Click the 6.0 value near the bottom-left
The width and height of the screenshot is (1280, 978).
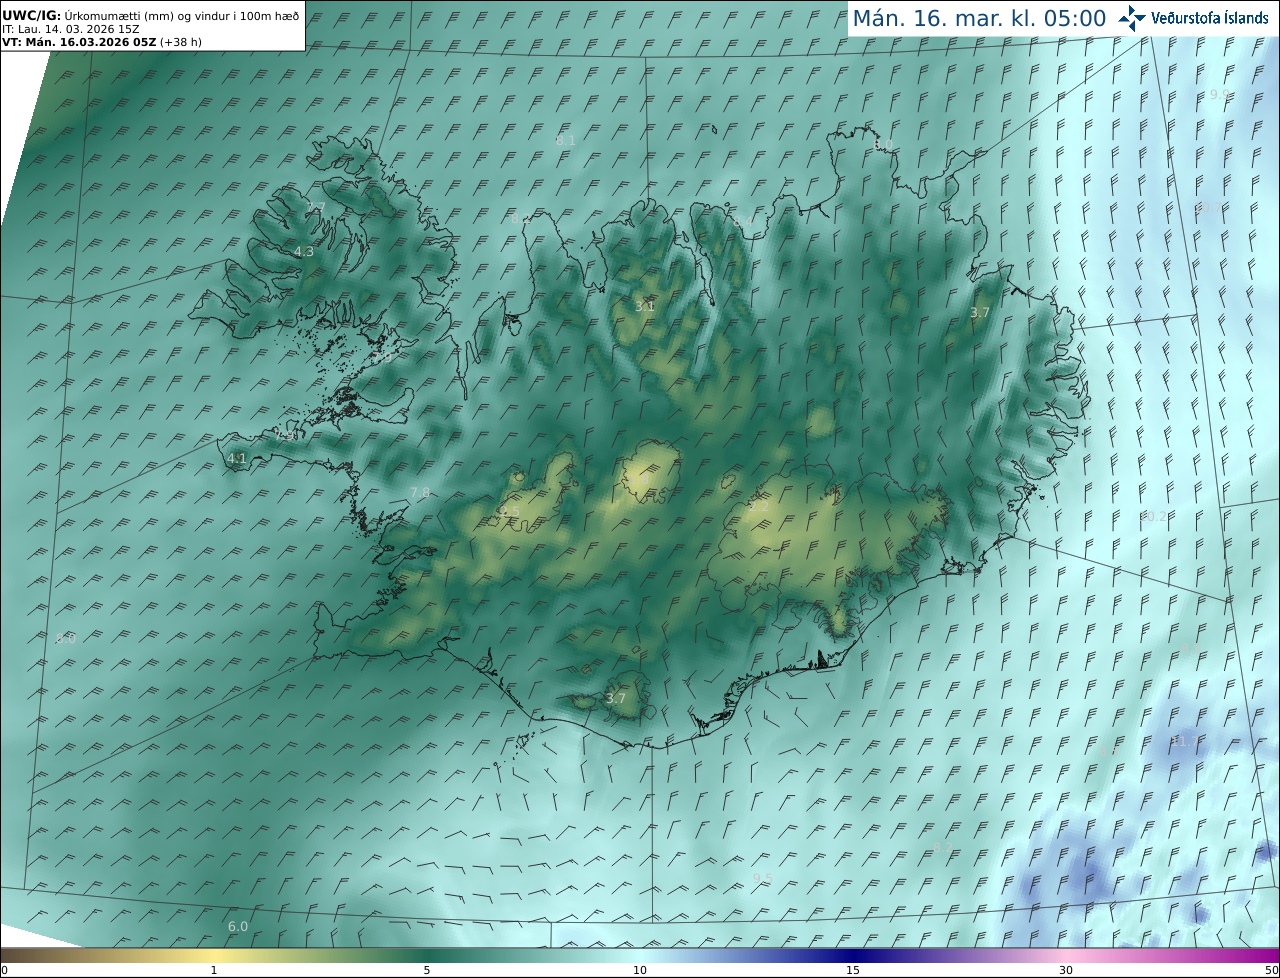pos(238,927)
